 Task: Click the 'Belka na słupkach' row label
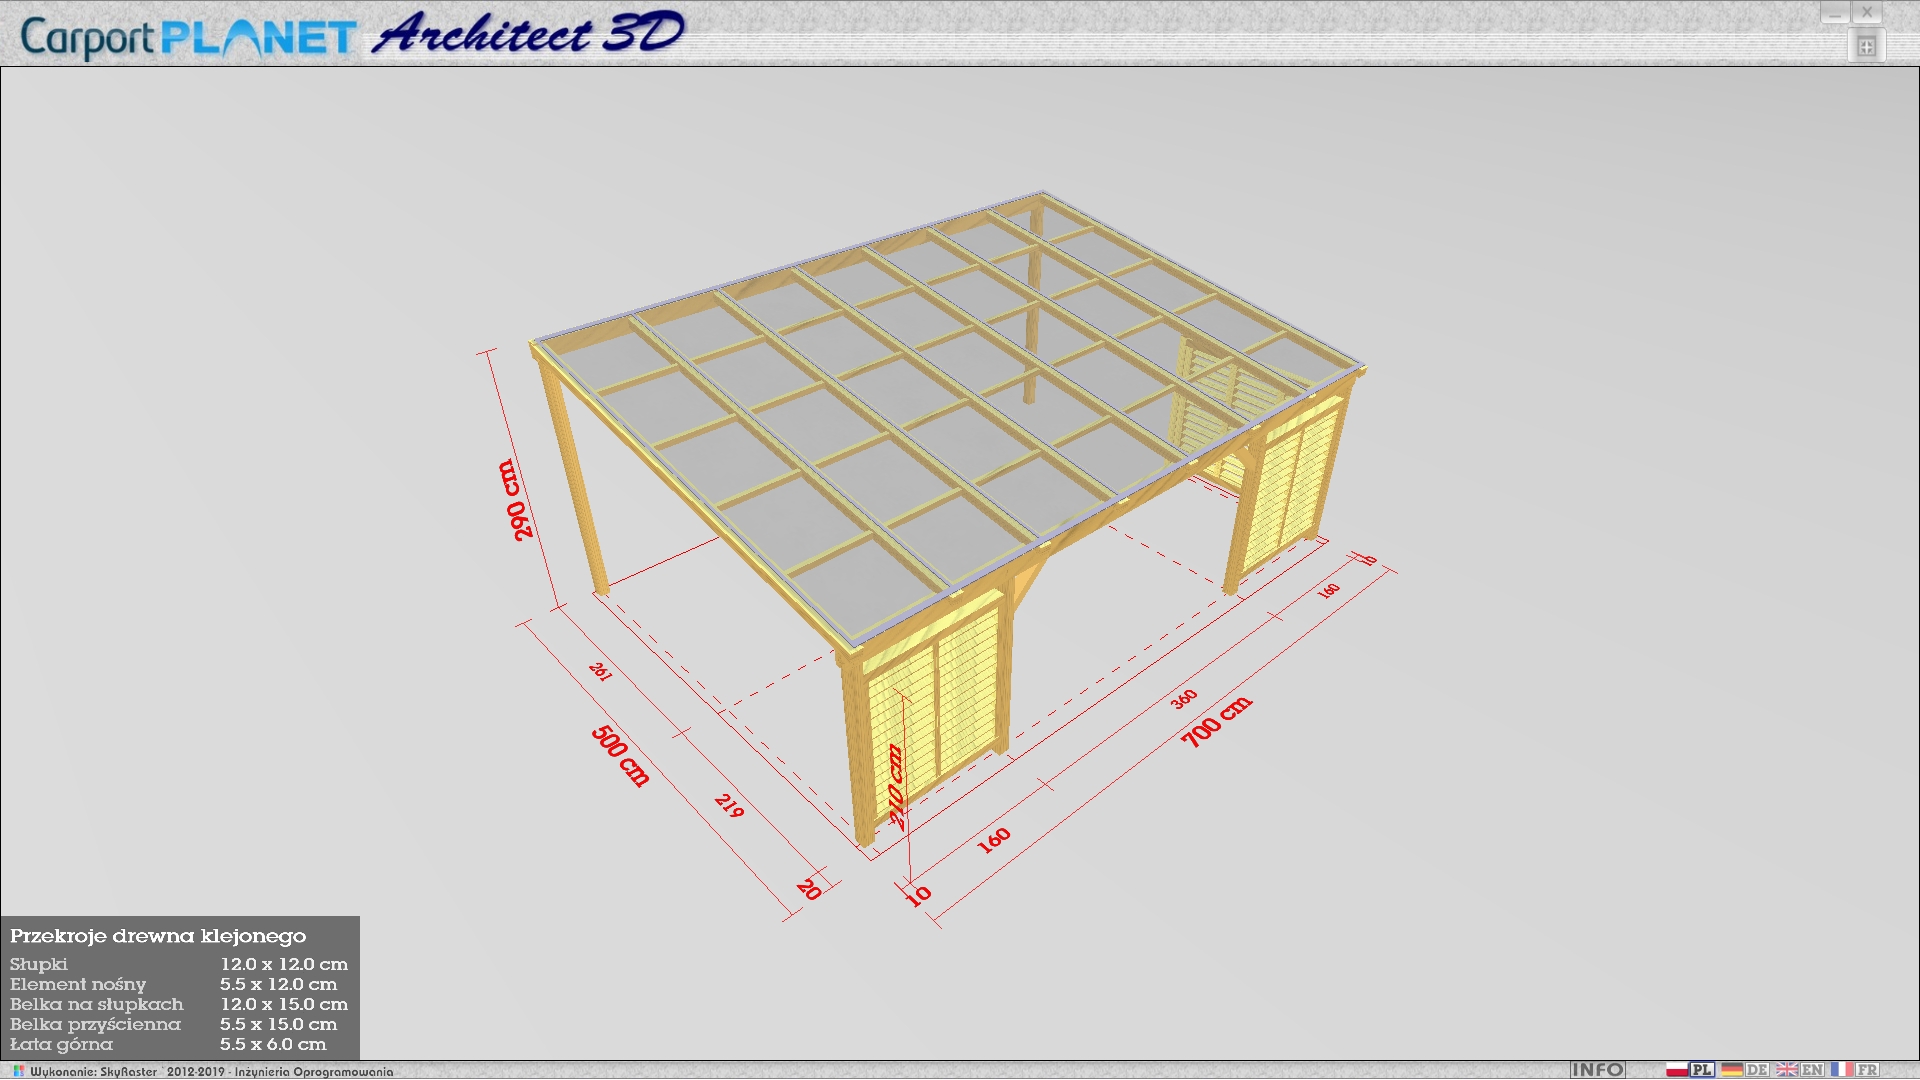click(x=97, y=1005)
